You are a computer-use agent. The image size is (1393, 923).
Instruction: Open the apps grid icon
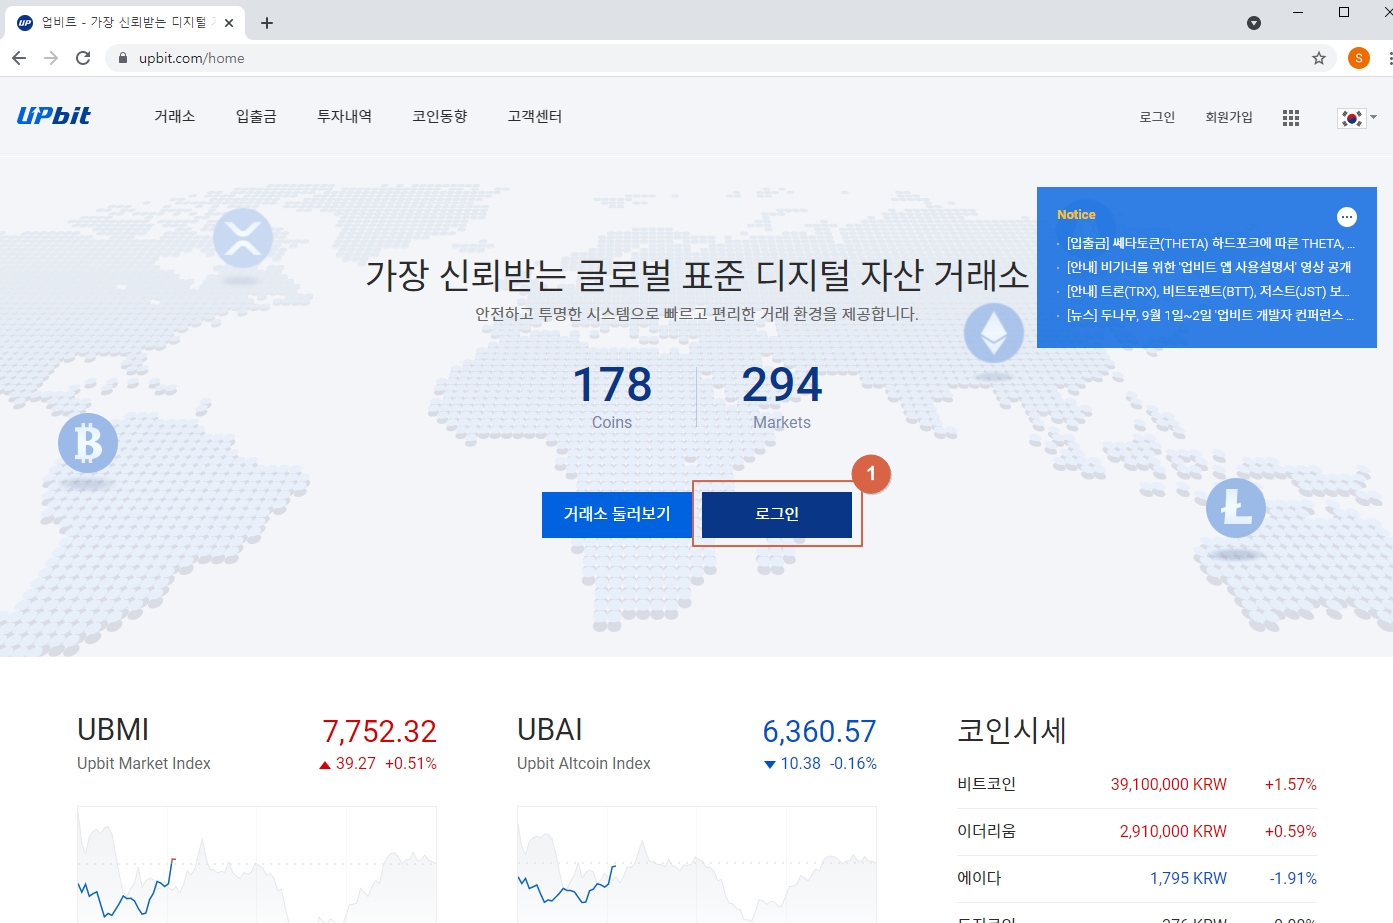click(x=1291, y=118)
